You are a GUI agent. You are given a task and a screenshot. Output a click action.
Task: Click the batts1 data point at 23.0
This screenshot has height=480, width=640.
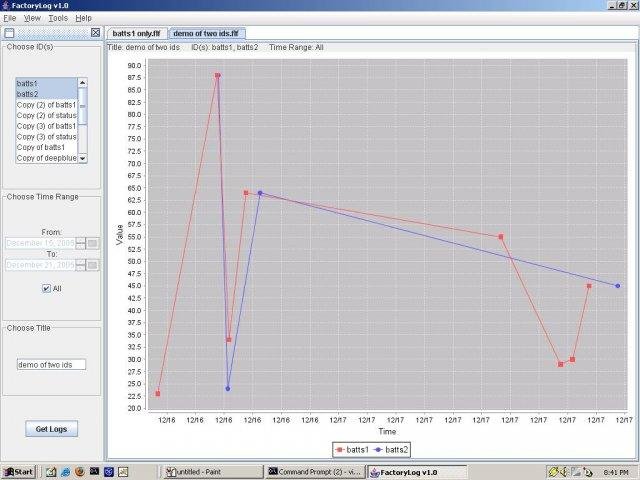click(x=158, y=394)
